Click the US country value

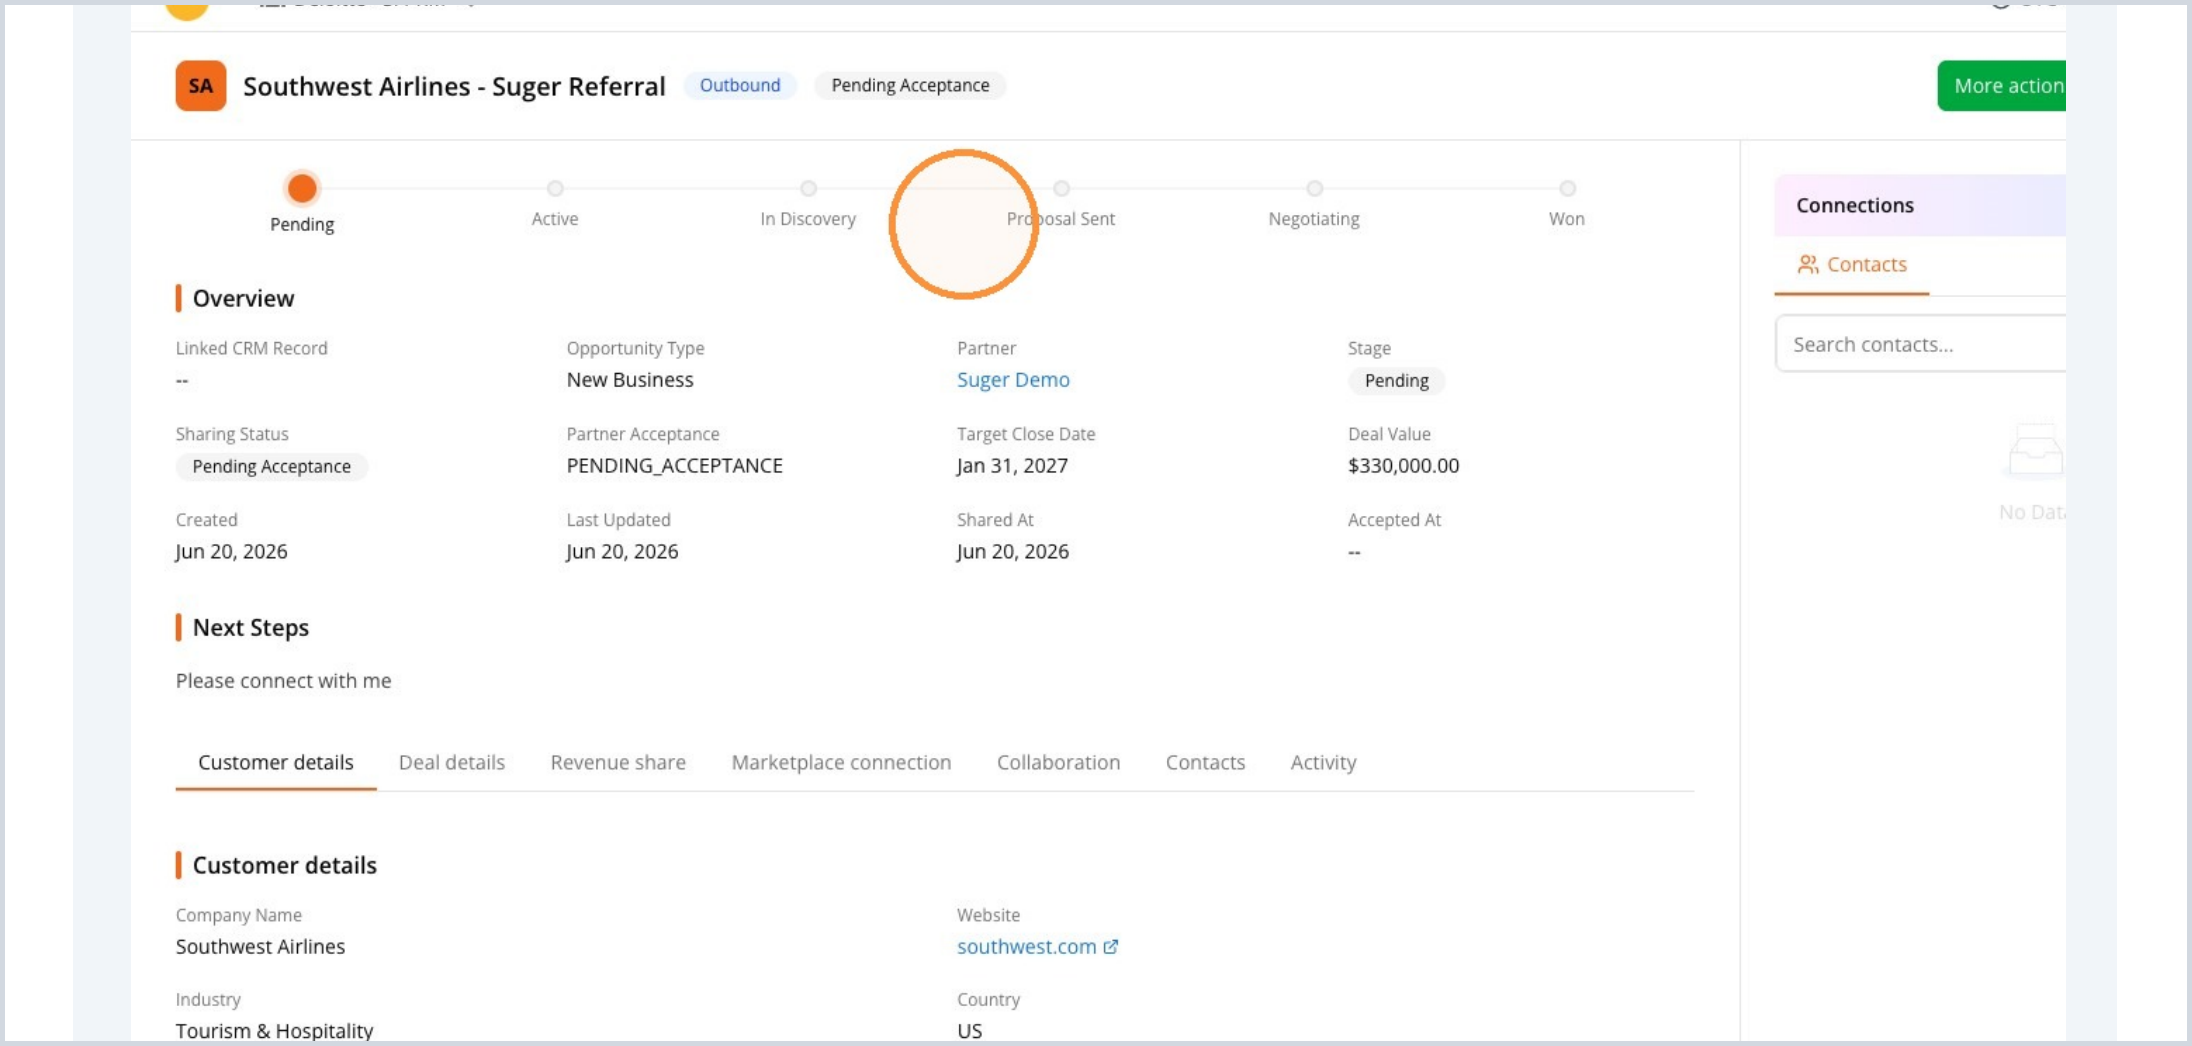click(969, 1031)
